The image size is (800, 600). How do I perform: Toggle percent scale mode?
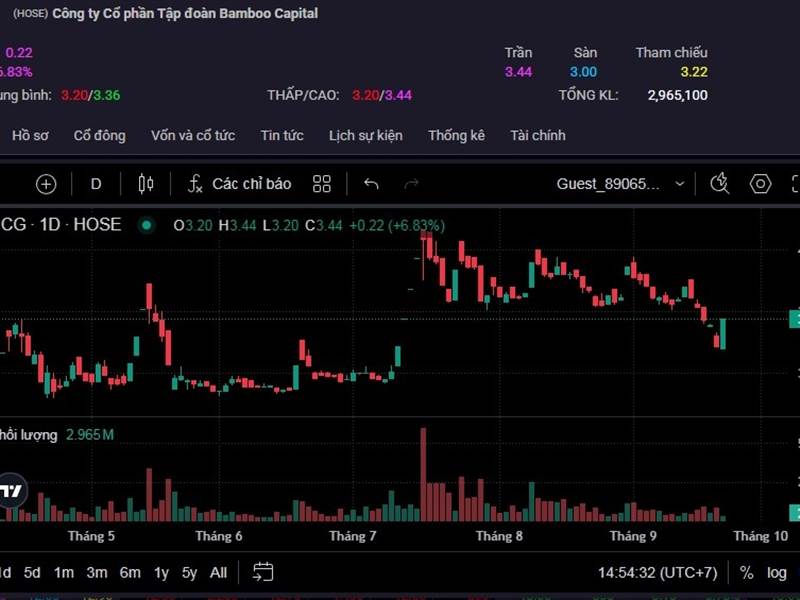pos(746,572)
